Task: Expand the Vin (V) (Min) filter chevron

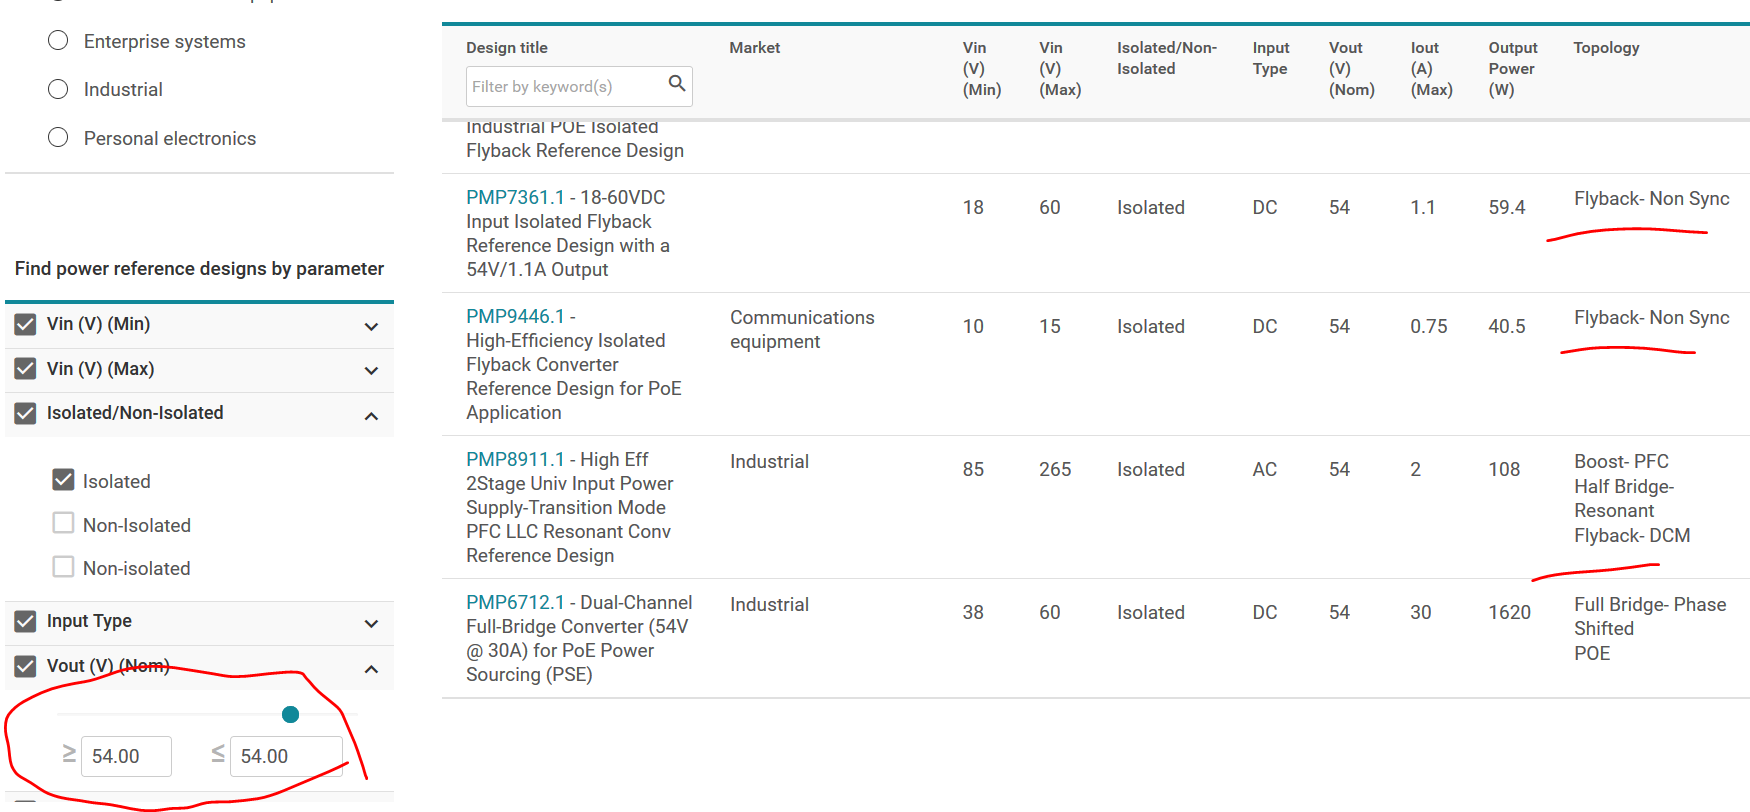Action: pos(371,326)
